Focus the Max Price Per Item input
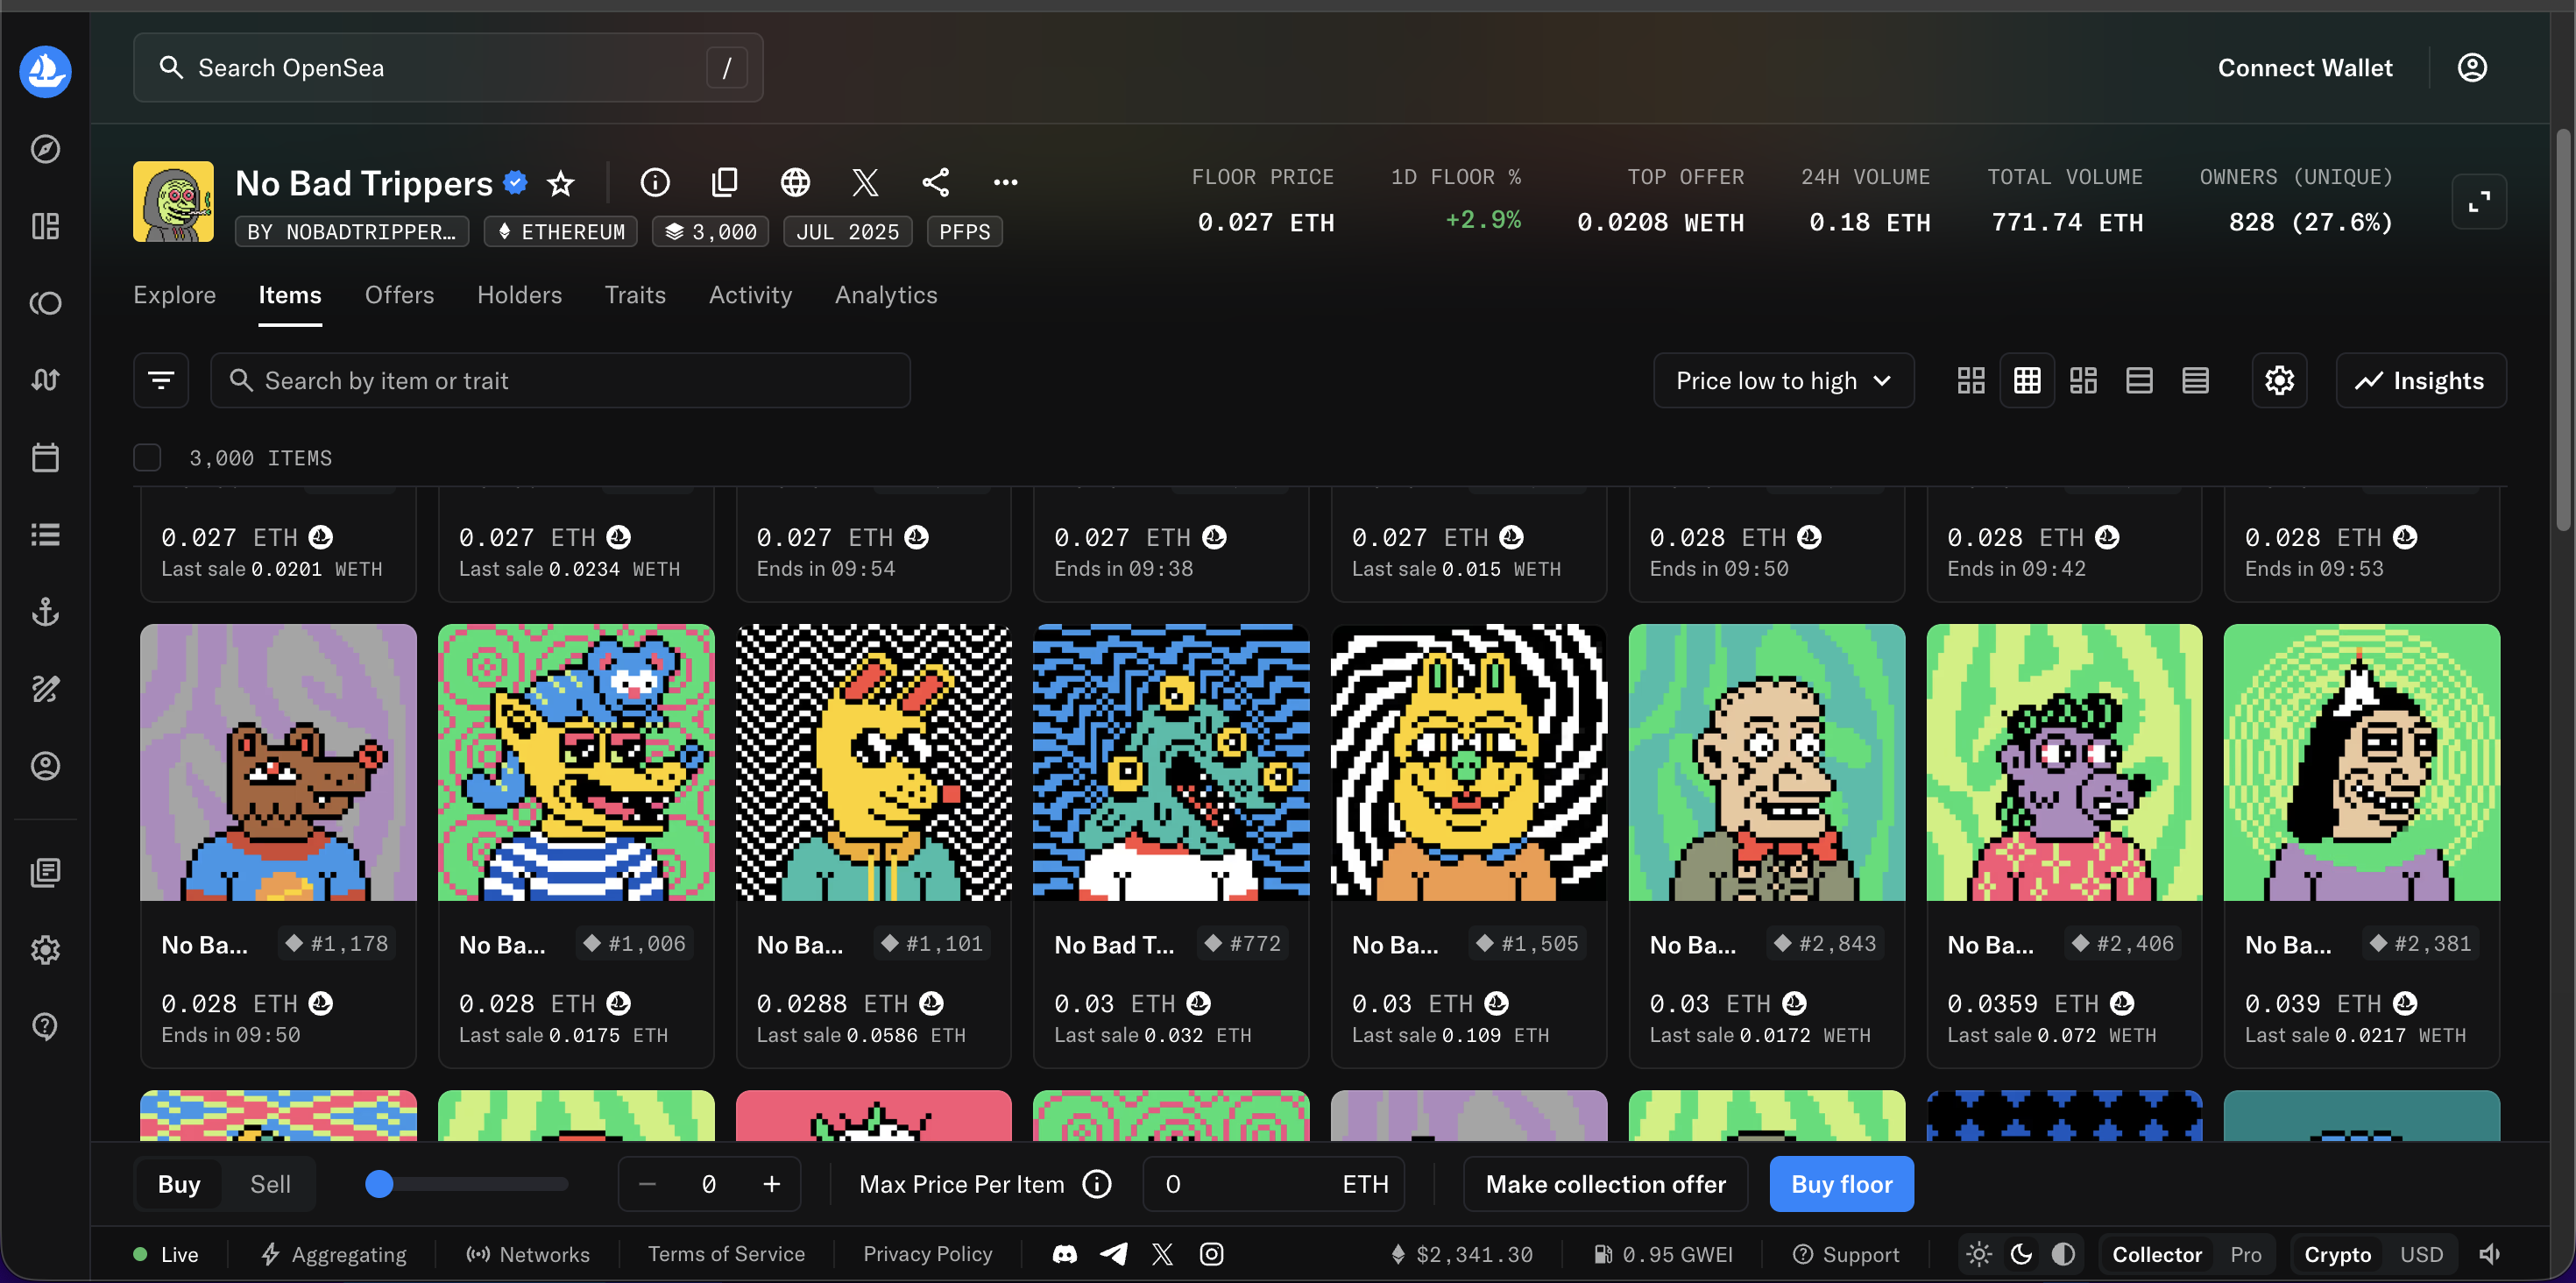 (1273, 1184)
